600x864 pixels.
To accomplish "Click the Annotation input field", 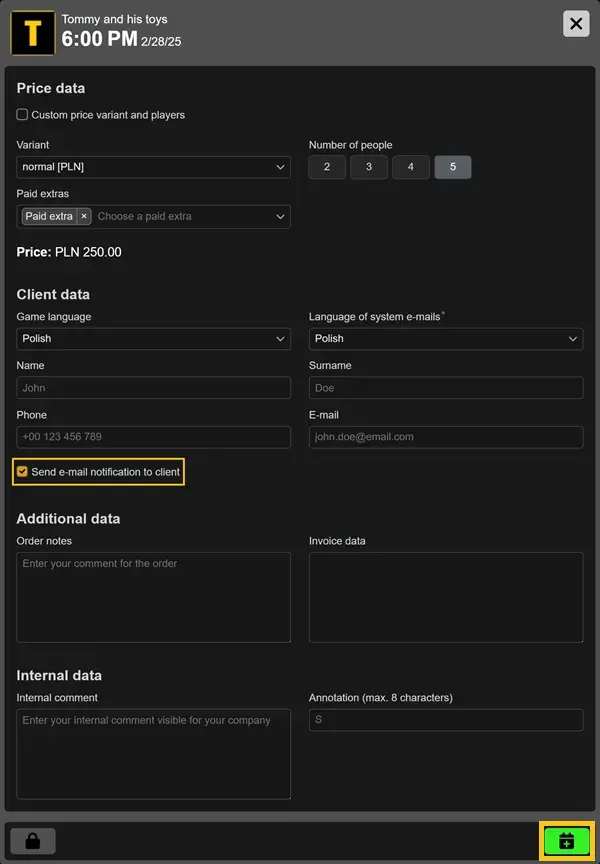I will pyautogui.click(x=445, y=720).
